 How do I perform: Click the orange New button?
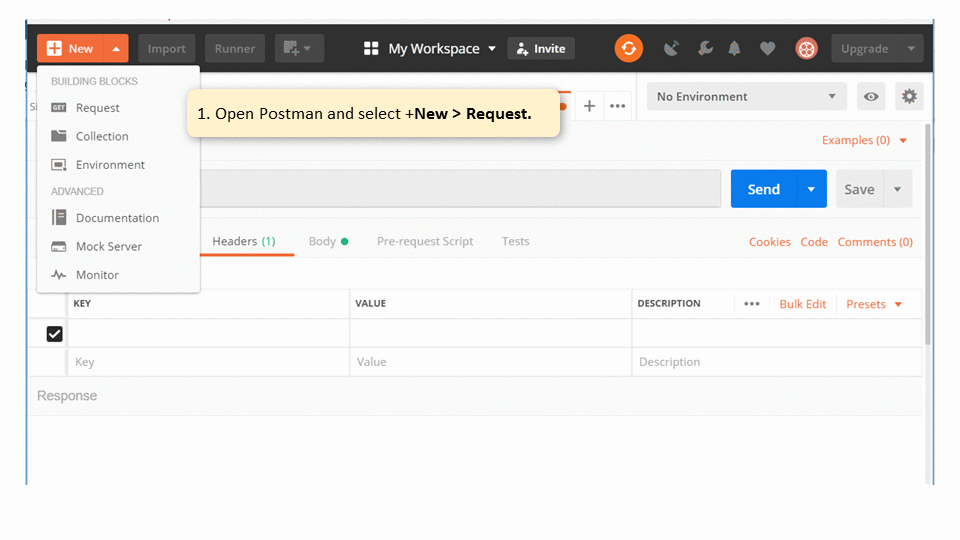click(x=71, y=48)
